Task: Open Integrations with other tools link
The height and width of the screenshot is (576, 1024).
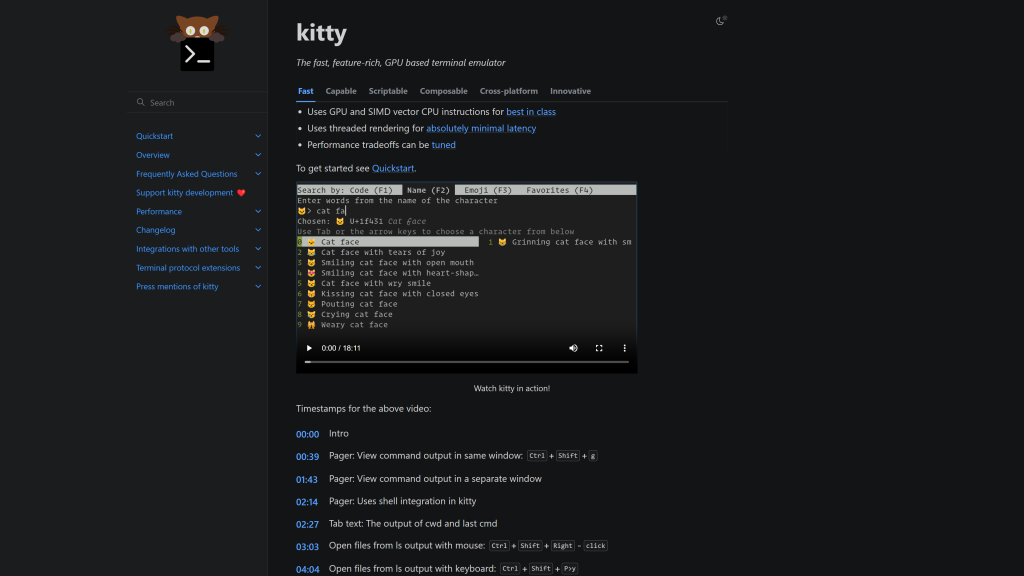Action: click(x=187, y=249)
